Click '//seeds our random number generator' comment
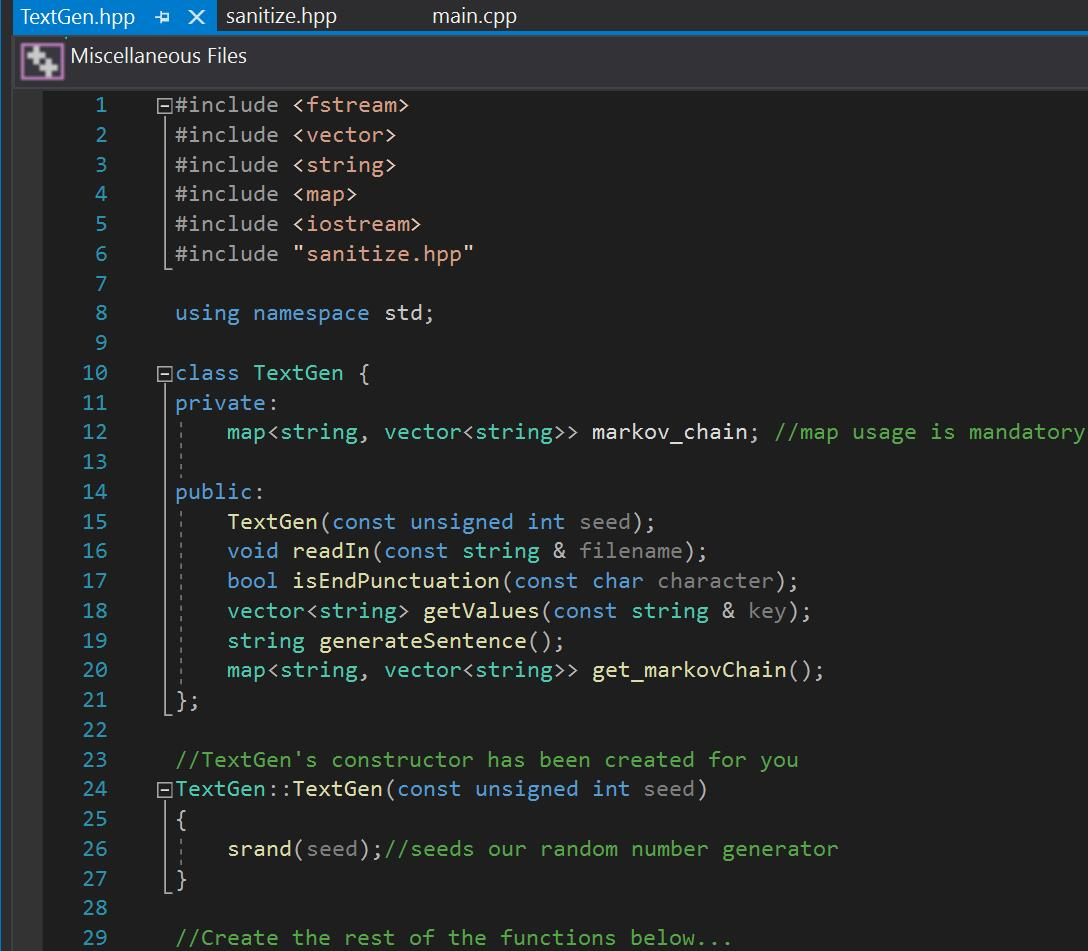 pyautogui.click(x=611, y=849)
